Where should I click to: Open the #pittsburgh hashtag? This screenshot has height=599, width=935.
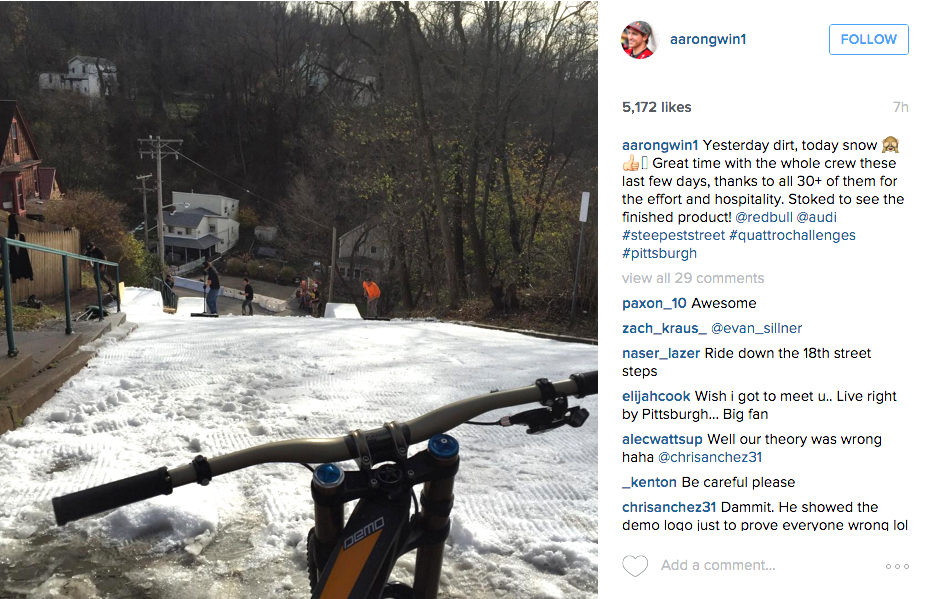[659, 253]
